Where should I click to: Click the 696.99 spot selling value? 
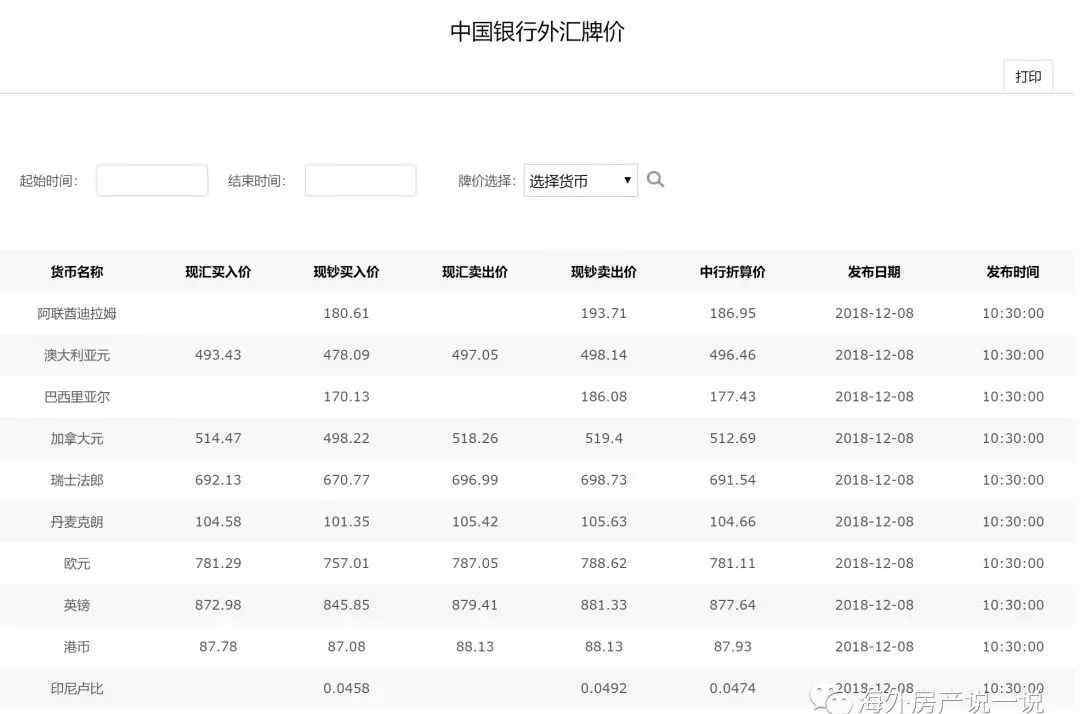(475, 480)
